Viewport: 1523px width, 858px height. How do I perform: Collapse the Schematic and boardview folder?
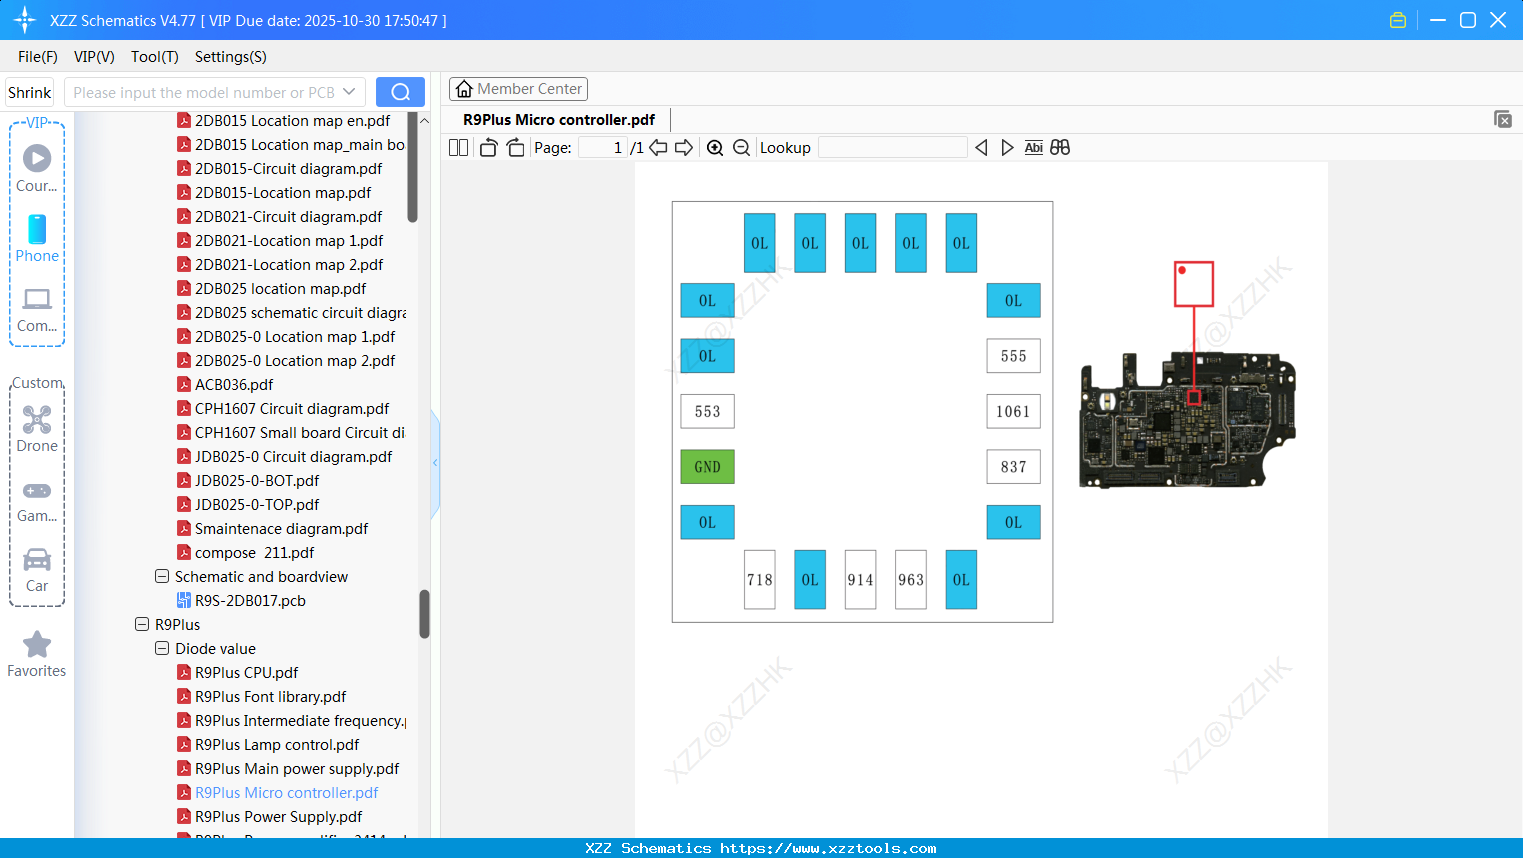[x=162, y=577]
